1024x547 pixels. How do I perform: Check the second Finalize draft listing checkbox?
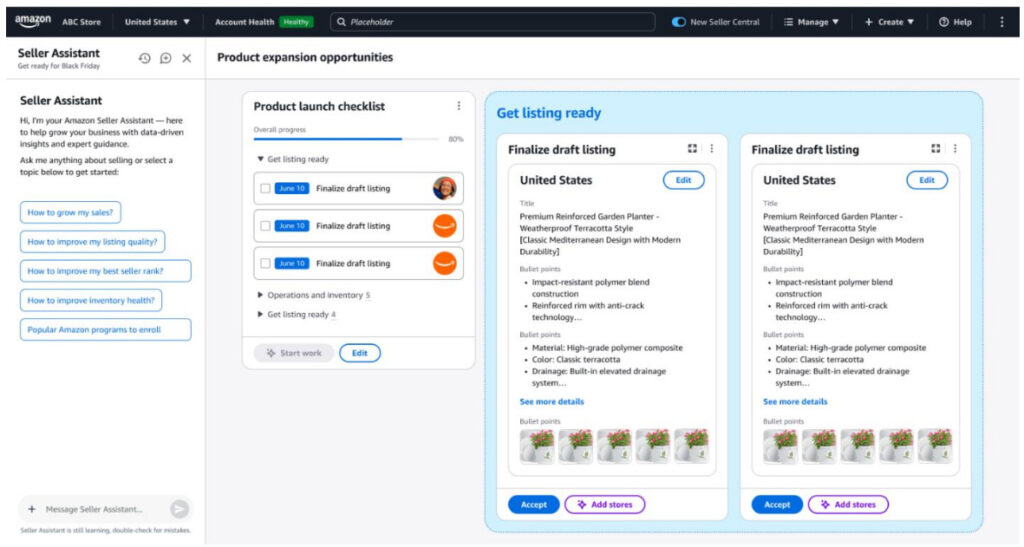(x=265, y=226)
